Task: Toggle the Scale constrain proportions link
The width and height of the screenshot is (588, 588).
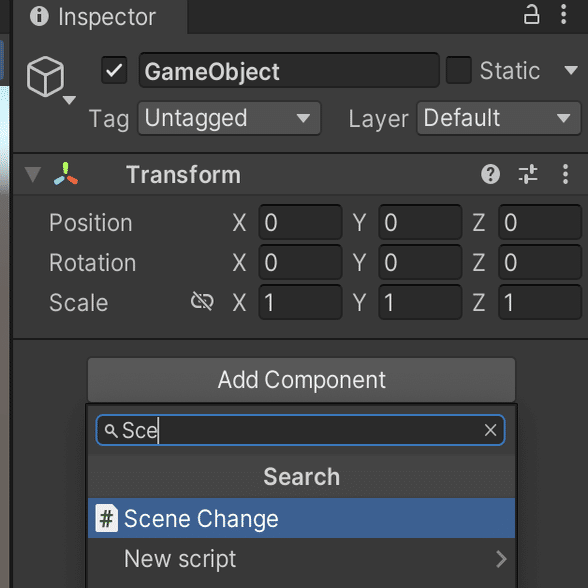Action: click(202, 302)
